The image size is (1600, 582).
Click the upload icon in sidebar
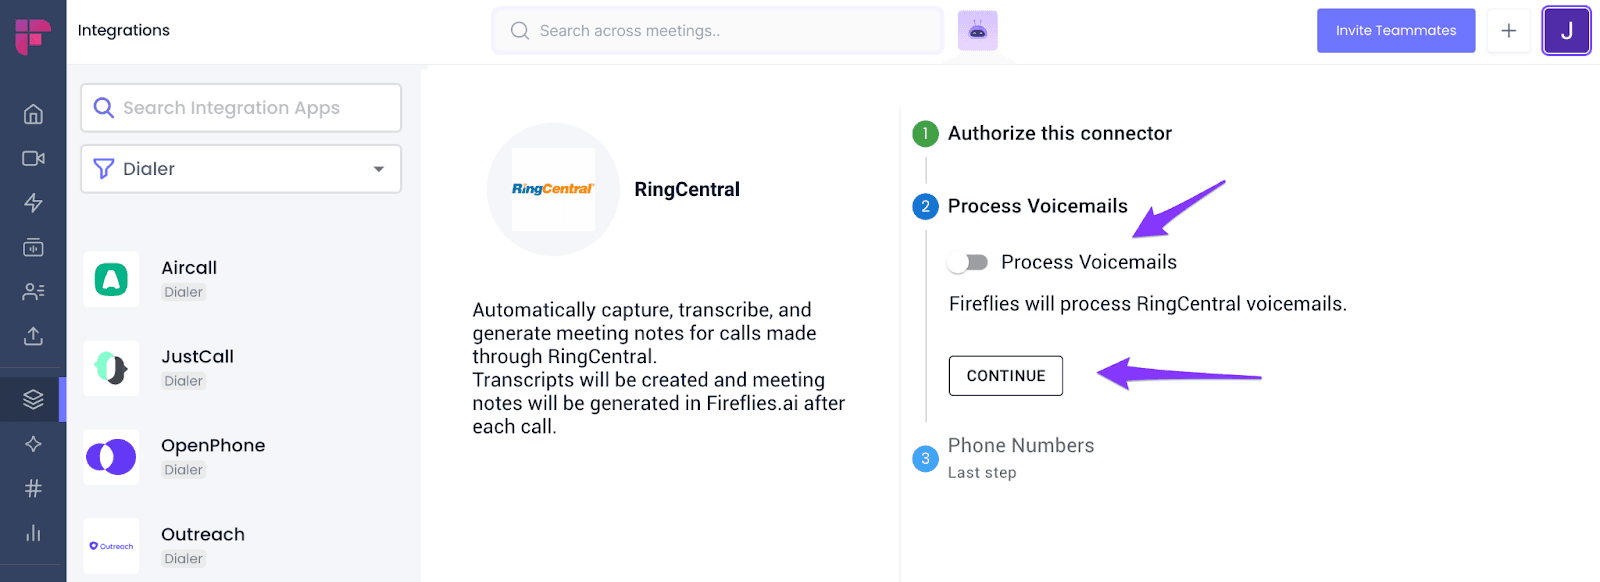coord(33,336)
